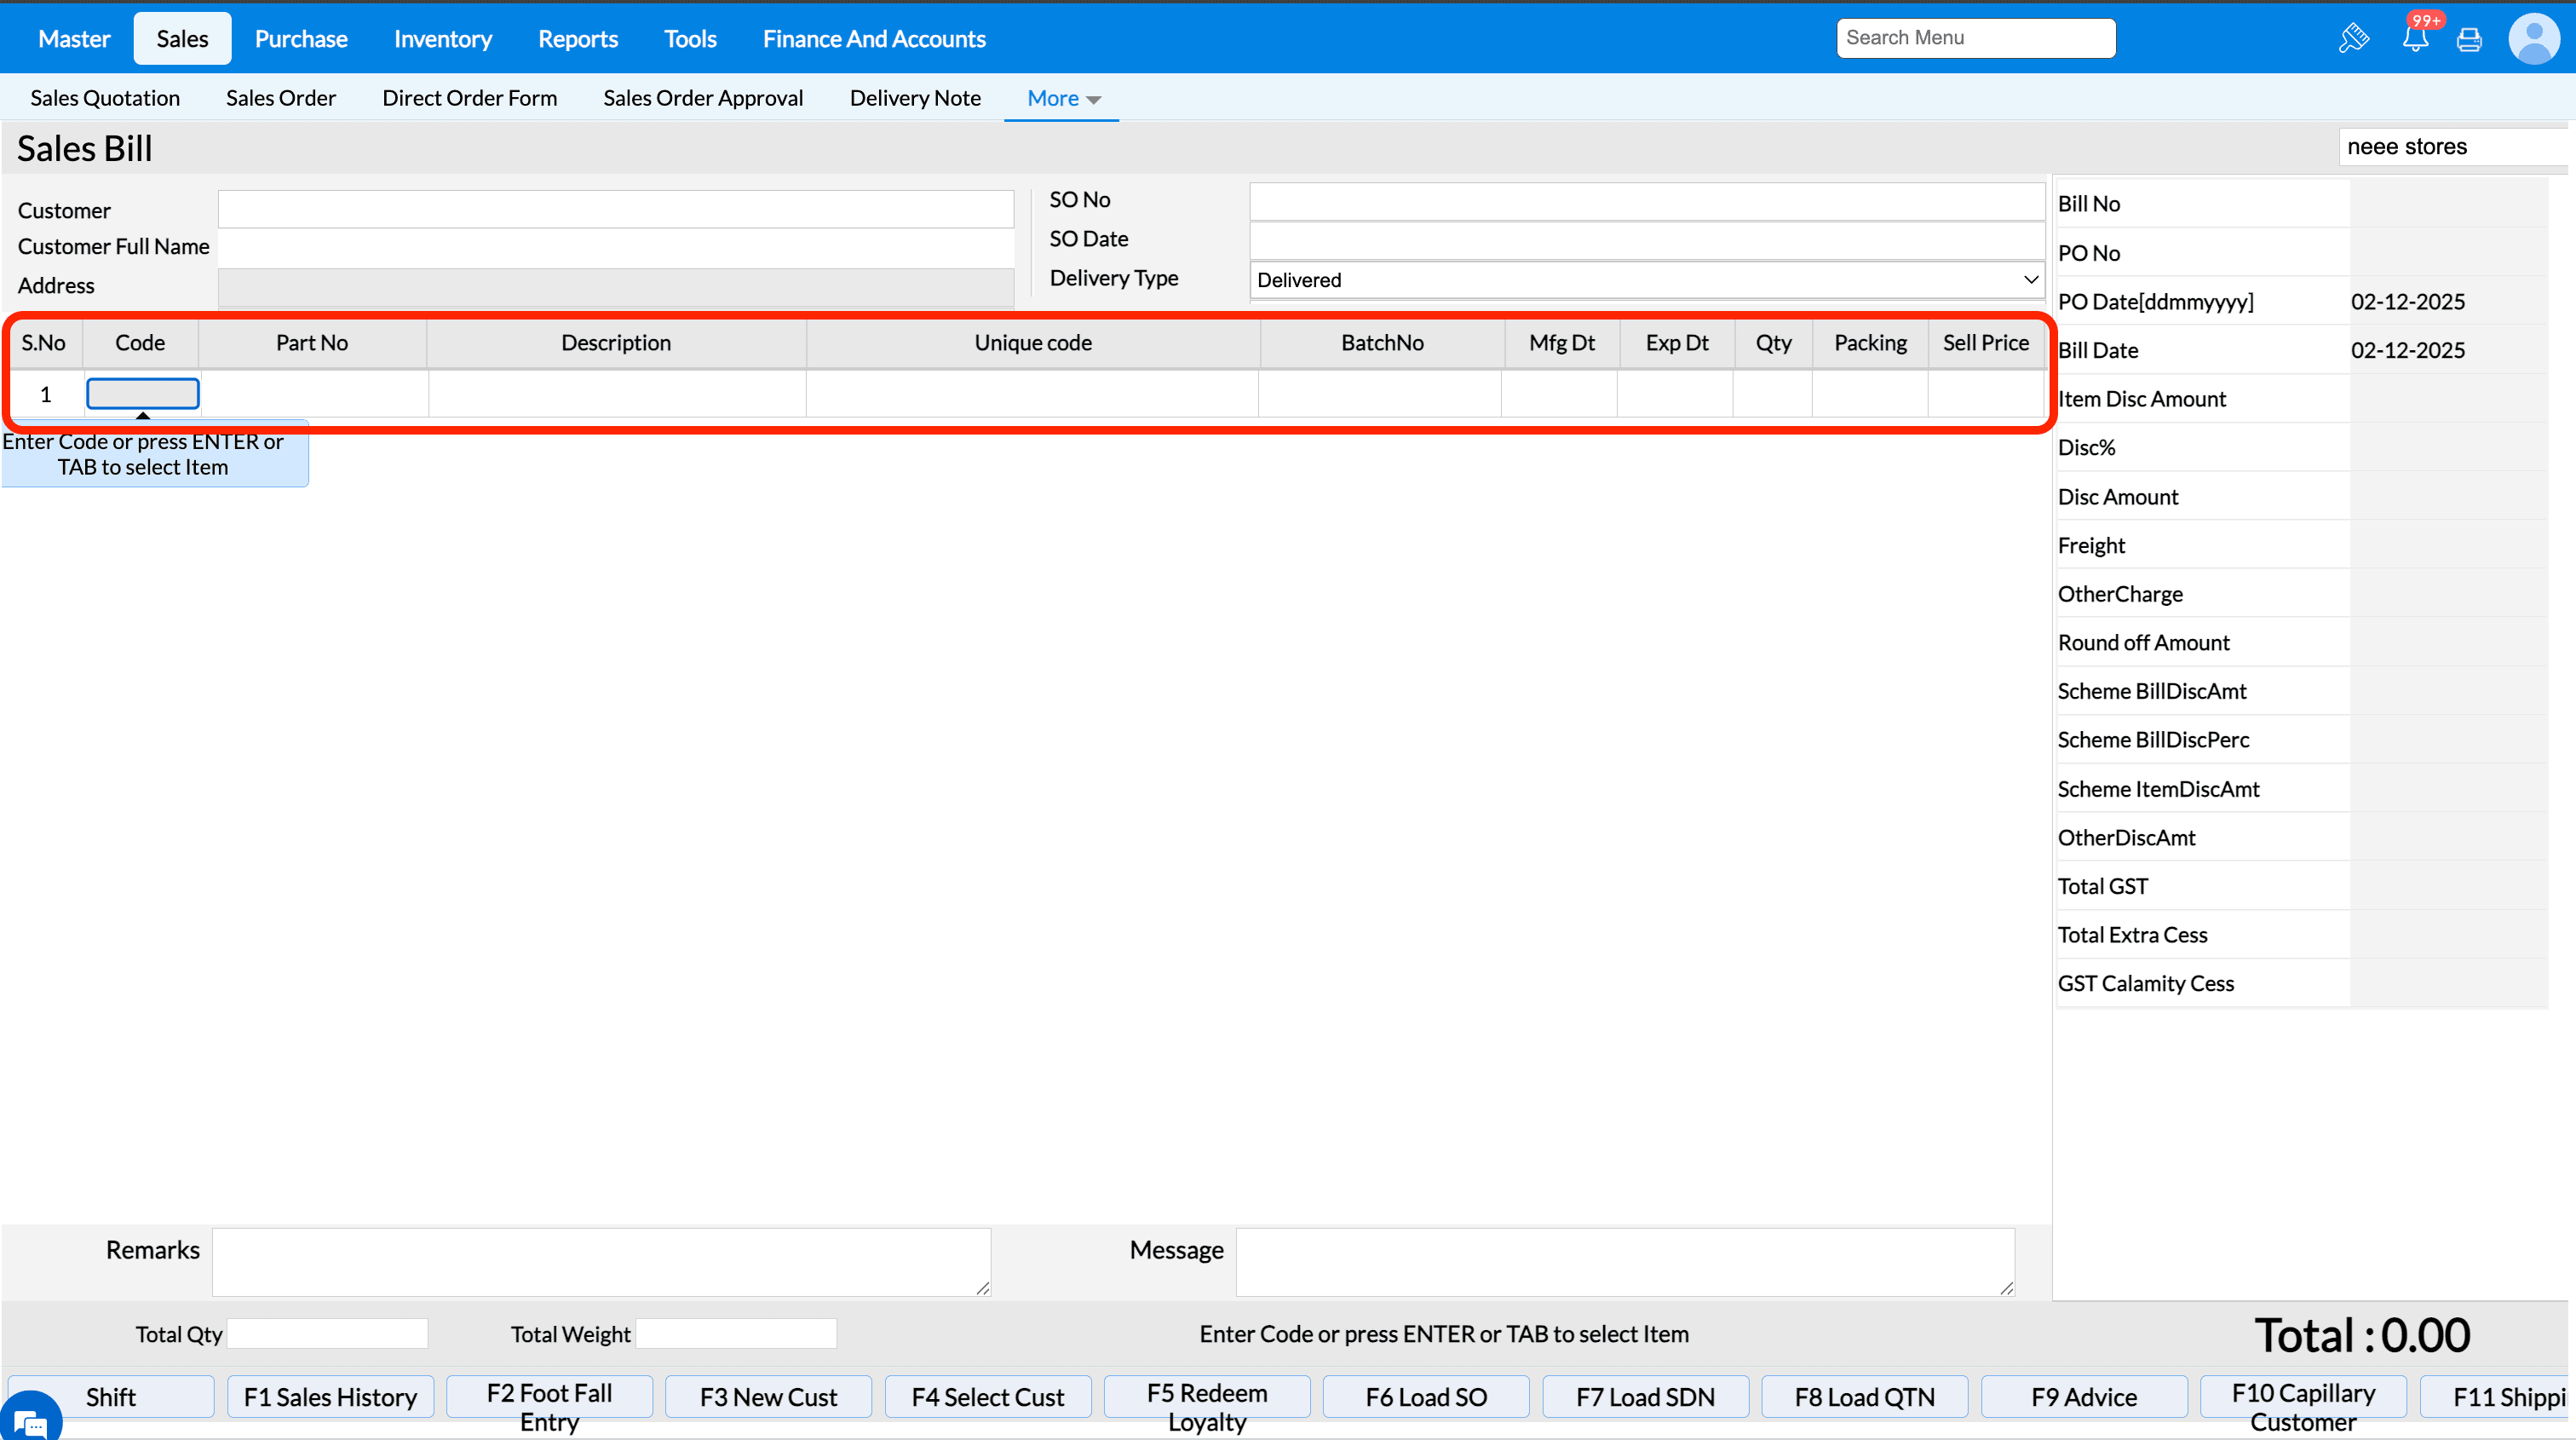Screen dimensions: 2576x1440
Task: Open the Delivery Type dropdown
Action: point(1646,280)
